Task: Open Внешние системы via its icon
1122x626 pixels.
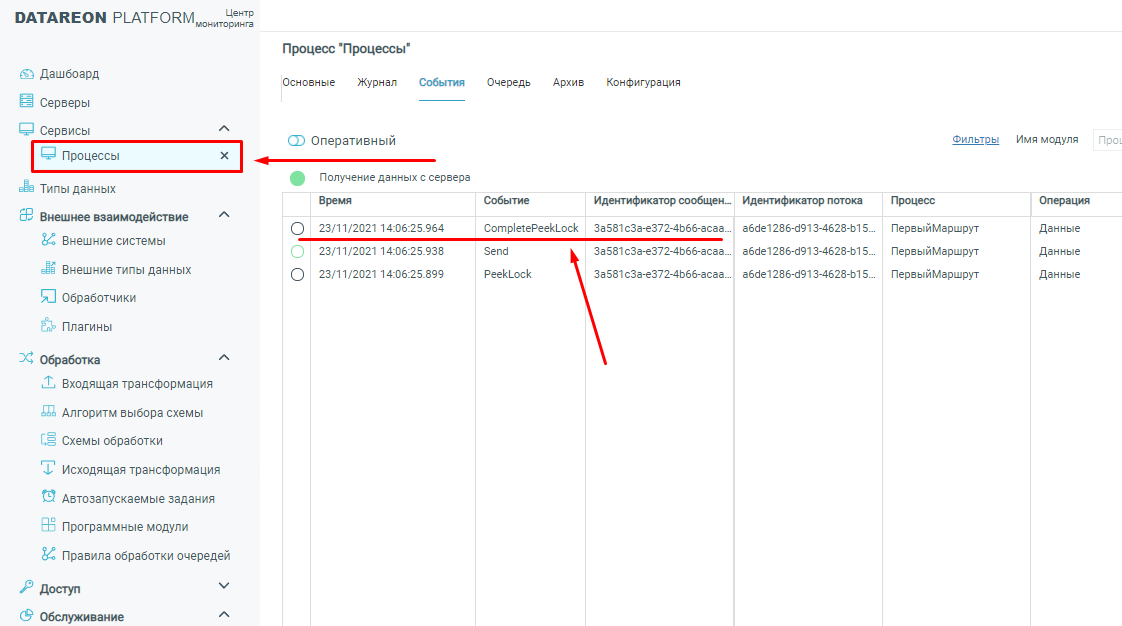Action: pyautogui.click(x=48, y=240)
